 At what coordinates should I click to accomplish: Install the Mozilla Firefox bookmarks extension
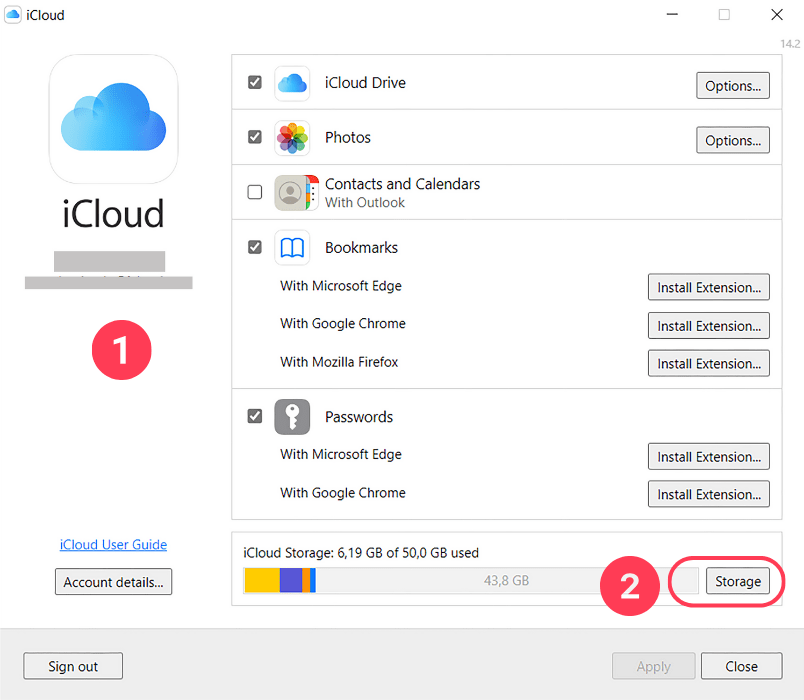[x=708, y=362]
